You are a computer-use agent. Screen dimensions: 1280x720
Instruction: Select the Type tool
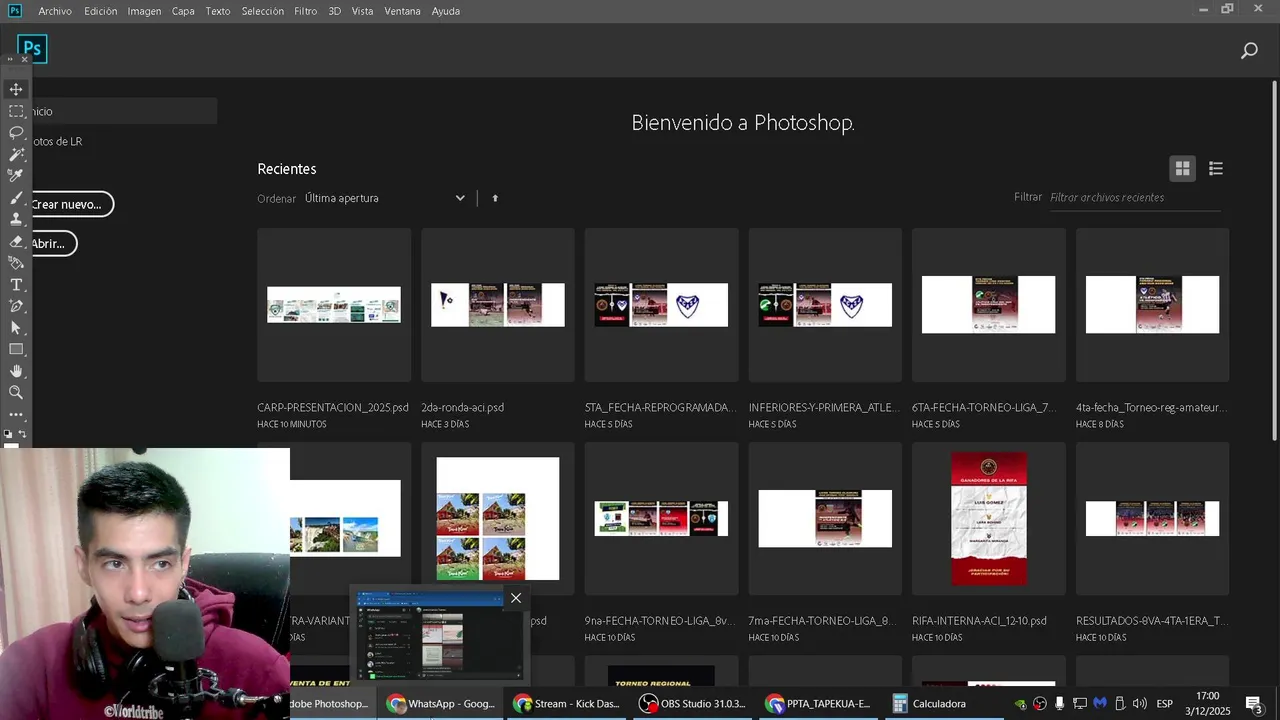coord(16,285)
